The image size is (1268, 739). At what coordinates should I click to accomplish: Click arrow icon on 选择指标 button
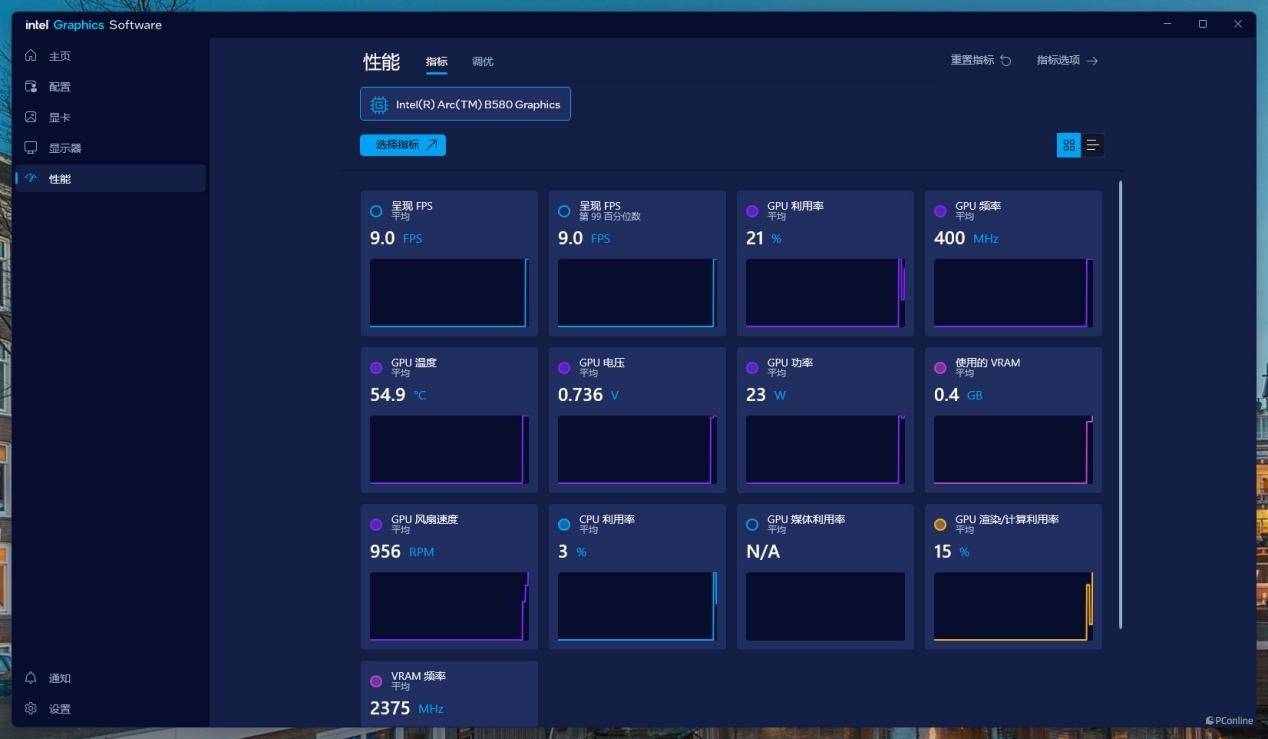coord(432,145)
